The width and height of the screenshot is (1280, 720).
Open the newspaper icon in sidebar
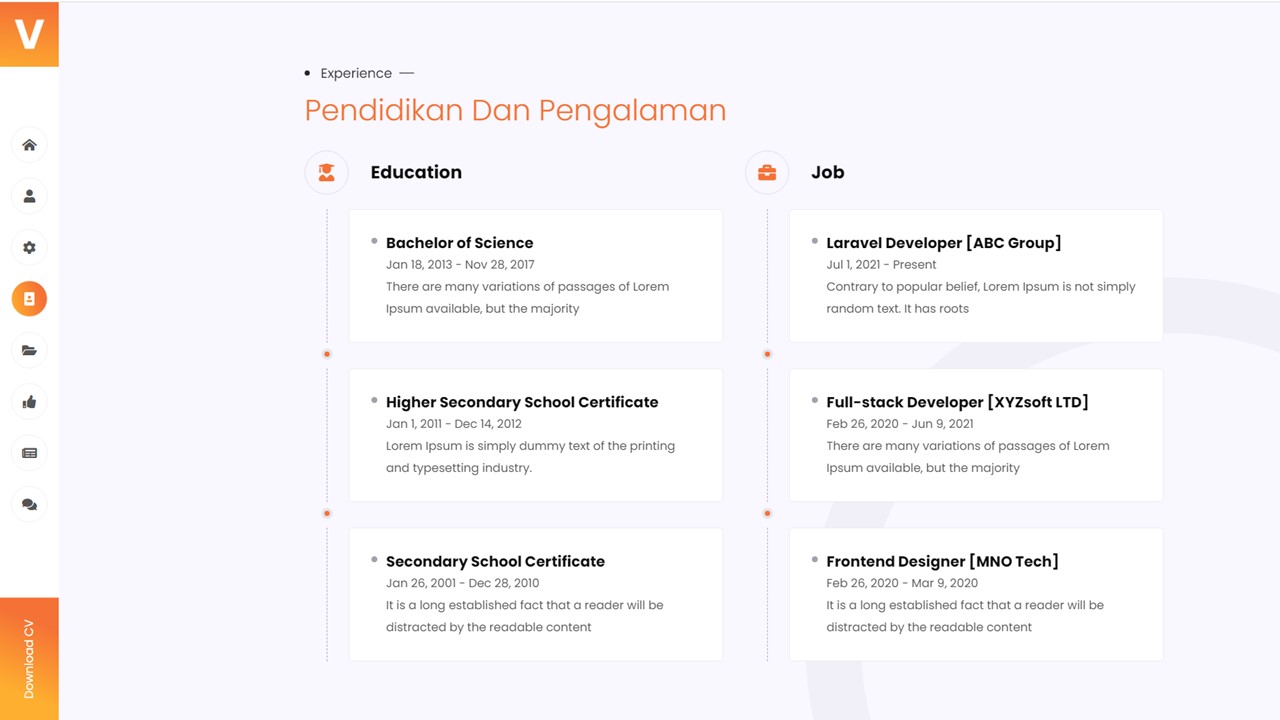29,453
